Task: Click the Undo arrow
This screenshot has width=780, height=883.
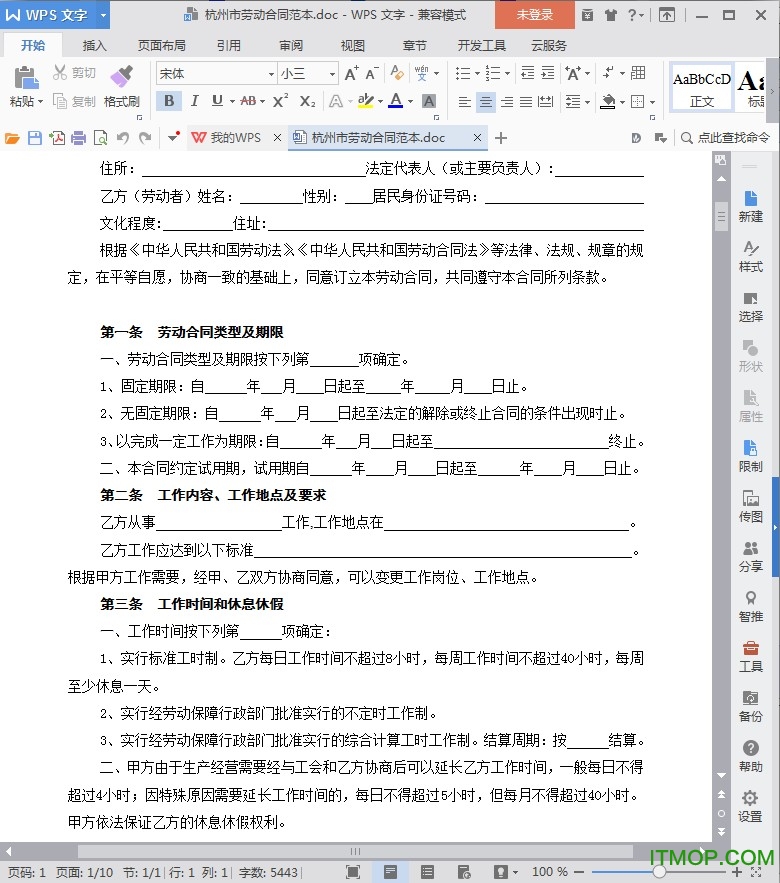Action: tap(123, 137)
